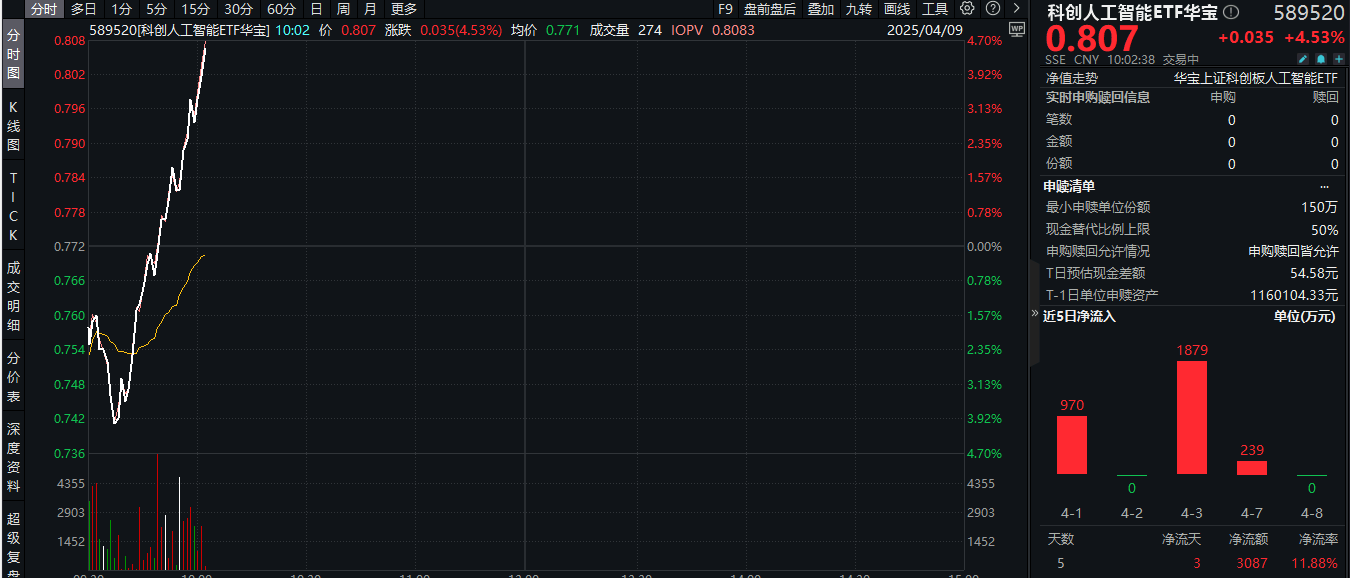
Task: Open the 申赎清单 more options ellipsis
Action: pos(1325,186)
